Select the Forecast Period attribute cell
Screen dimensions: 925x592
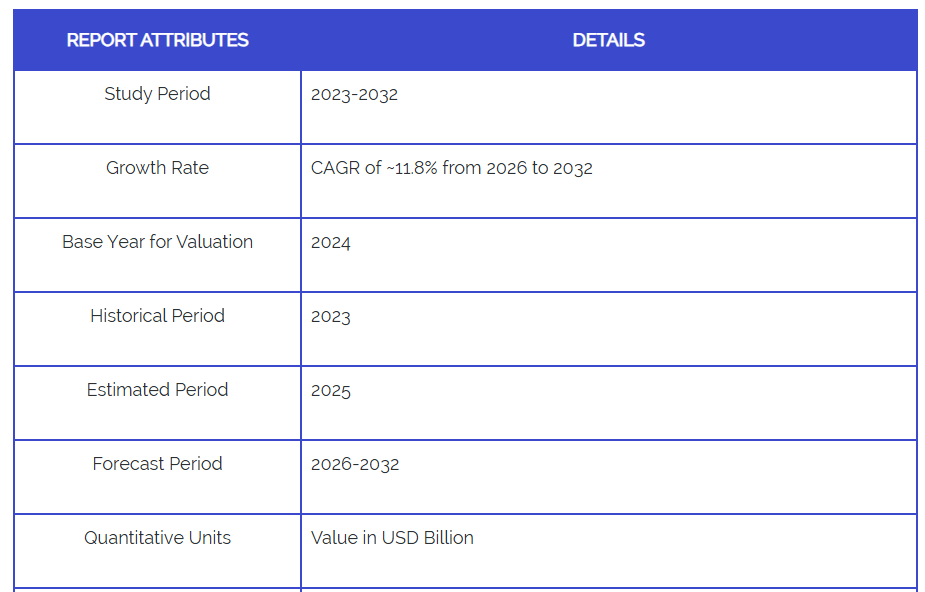[157, 464]
